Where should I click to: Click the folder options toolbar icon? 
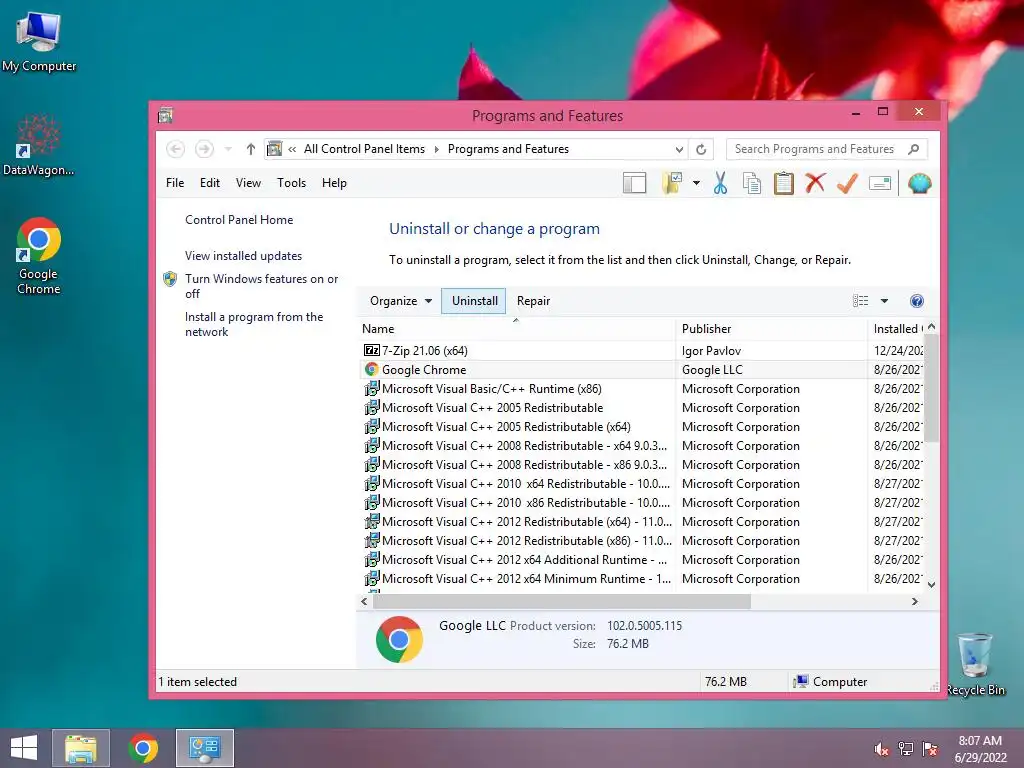click(x=672, y=184)
